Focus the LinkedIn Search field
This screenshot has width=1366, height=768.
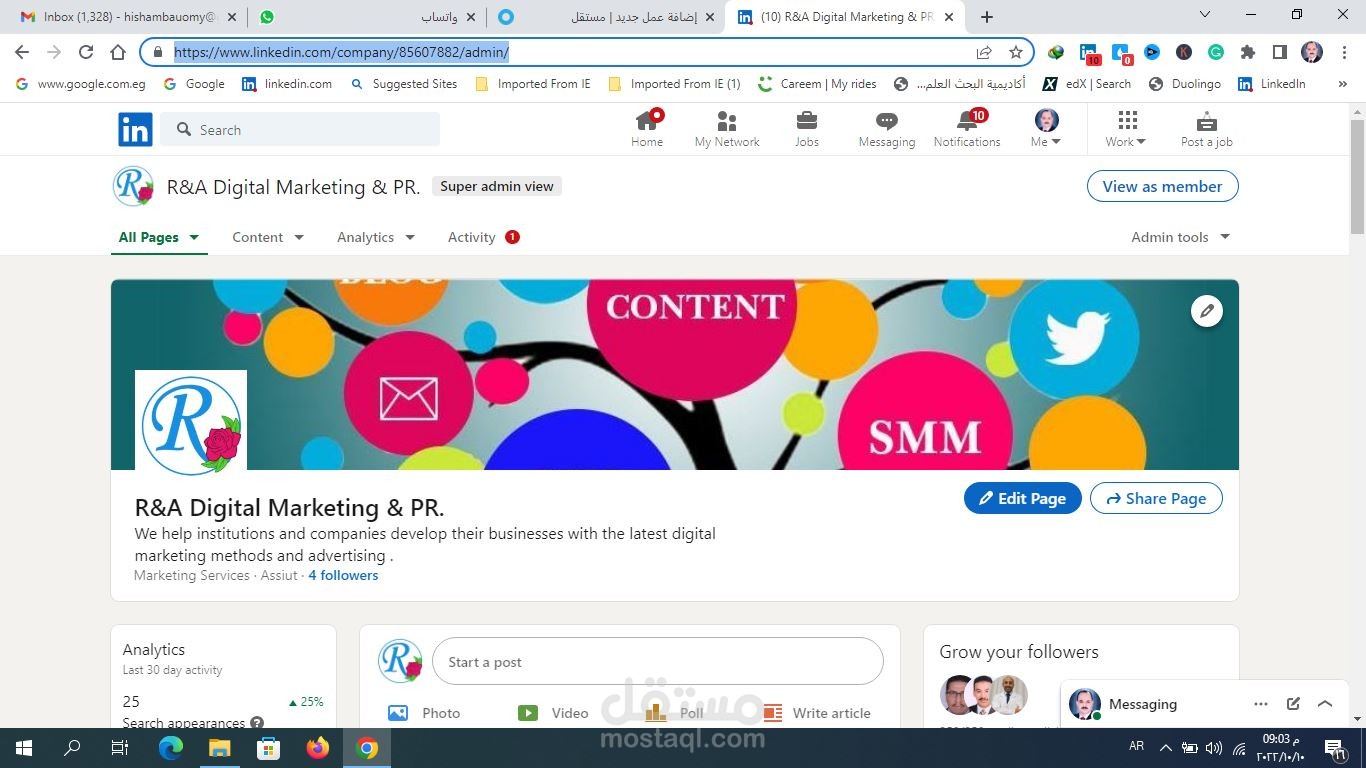click(x=300, y=130)
